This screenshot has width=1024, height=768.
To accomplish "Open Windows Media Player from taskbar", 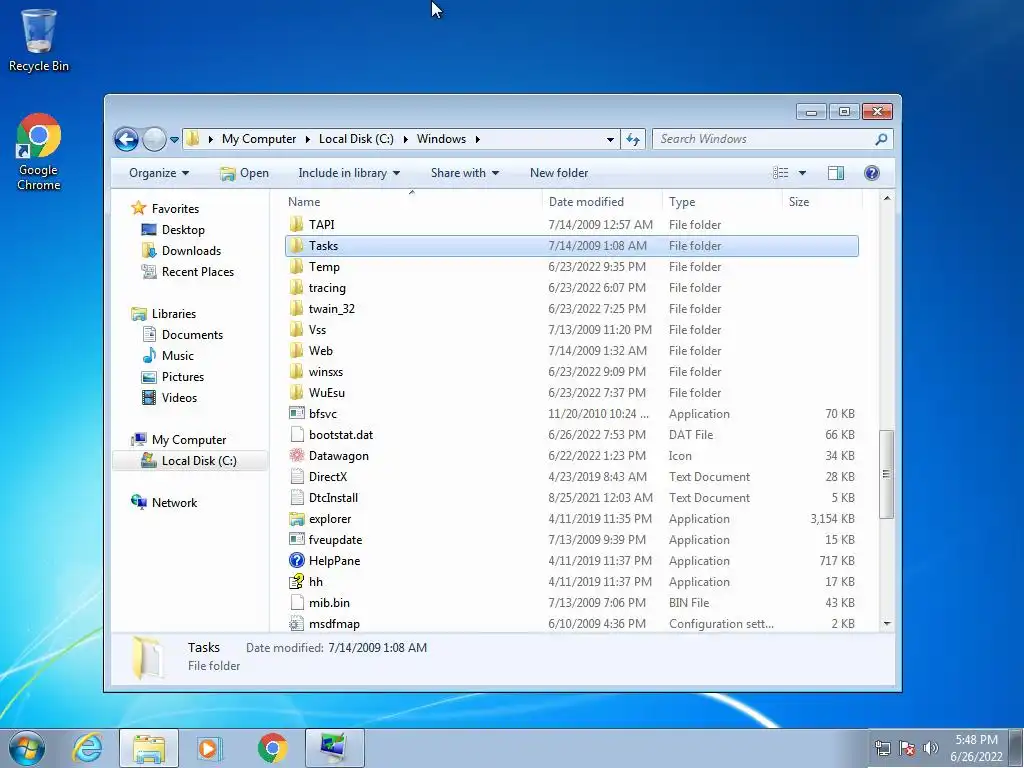I will click(x=209, y=748).
